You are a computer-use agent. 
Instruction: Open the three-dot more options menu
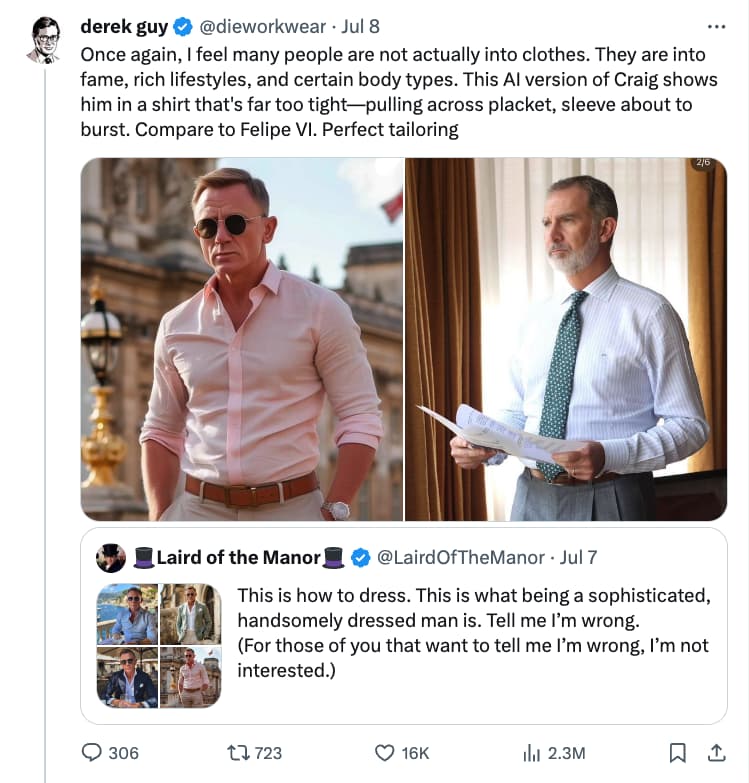click(x=717, y=26)
